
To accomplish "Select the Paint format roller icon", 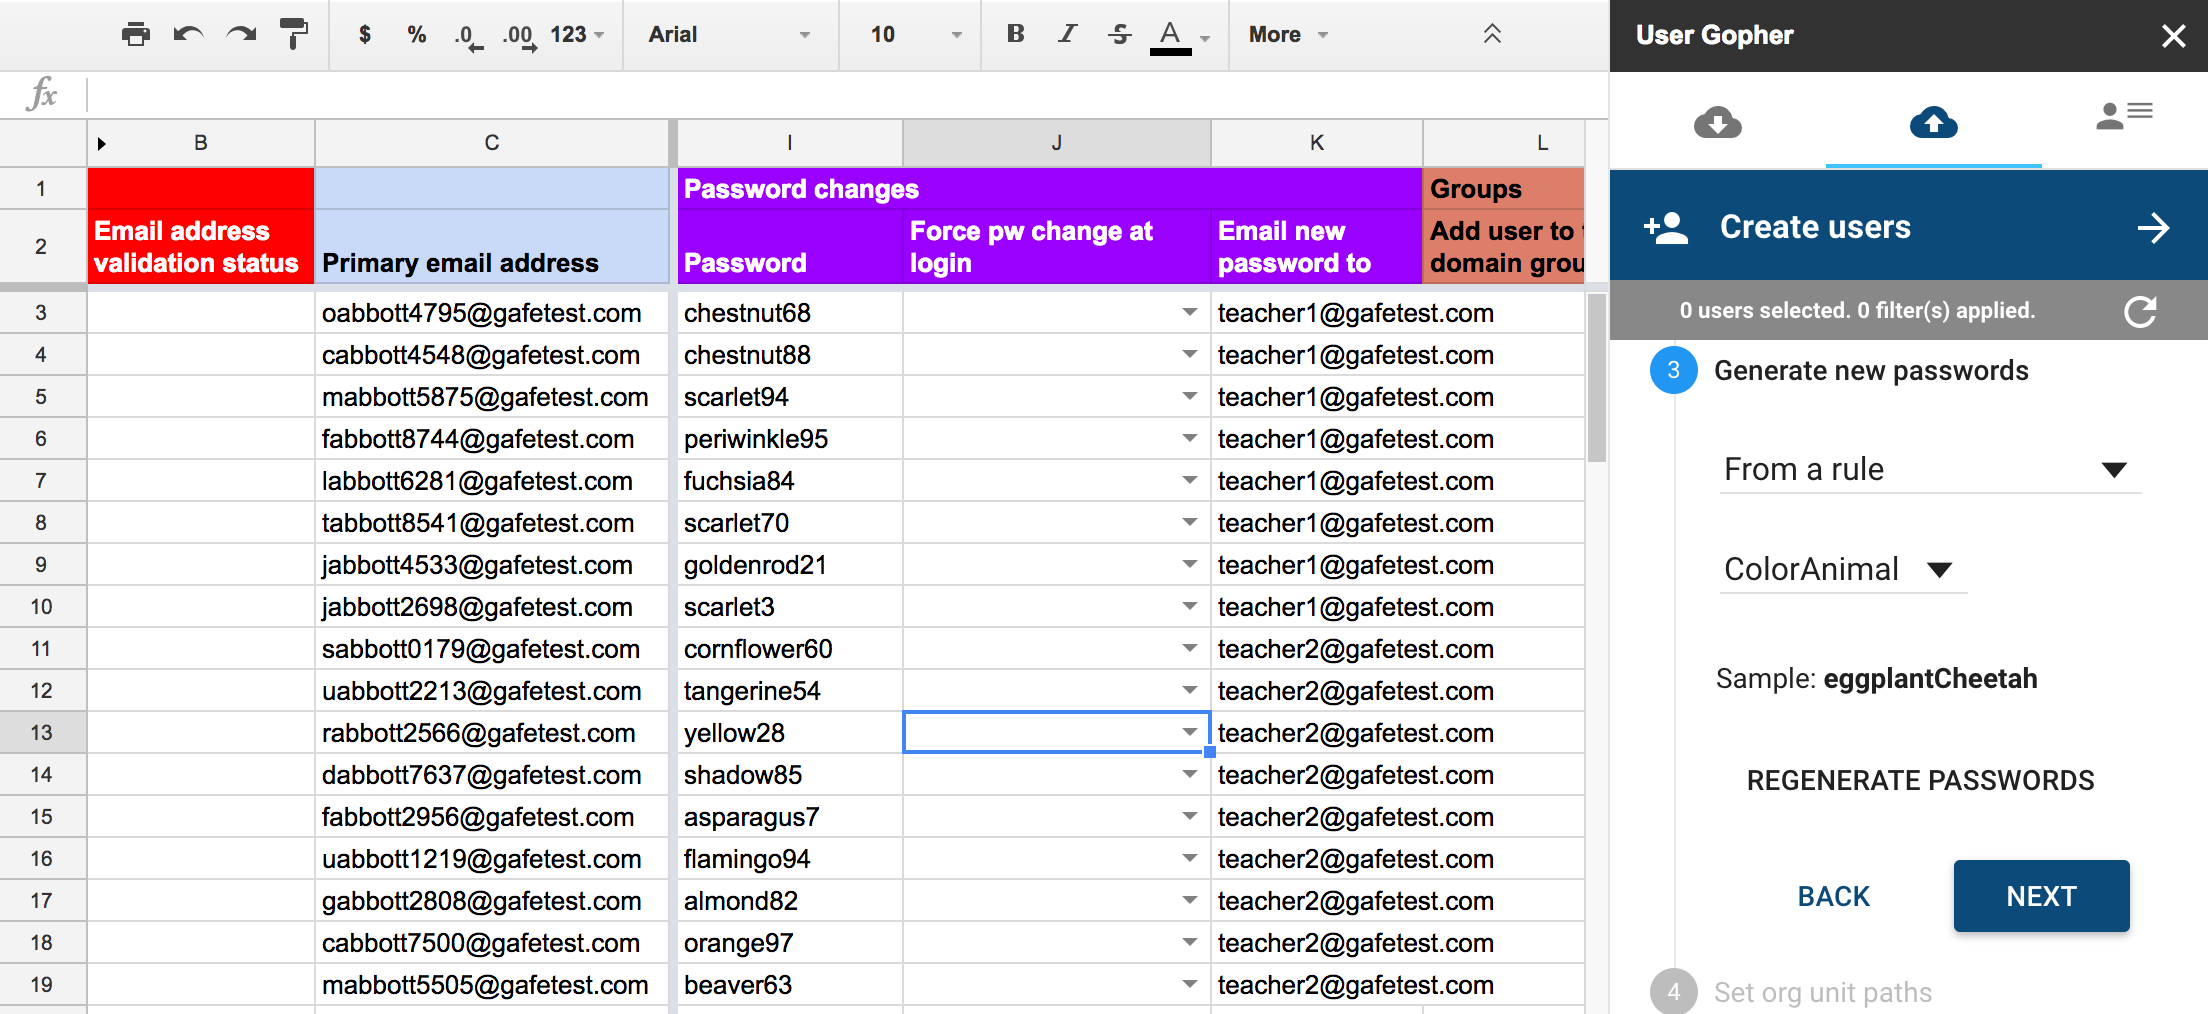I will pyautogui.click(x=294, y=35).
